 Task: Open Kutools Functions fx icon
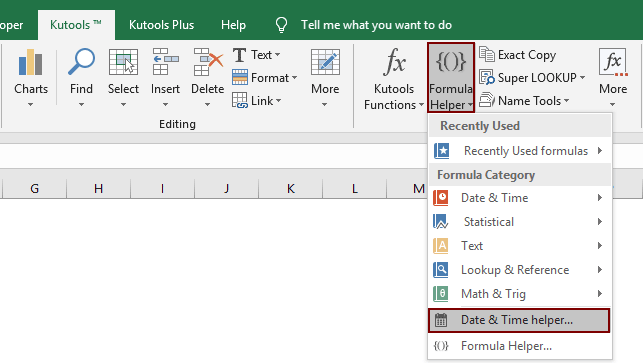(394, 62)
